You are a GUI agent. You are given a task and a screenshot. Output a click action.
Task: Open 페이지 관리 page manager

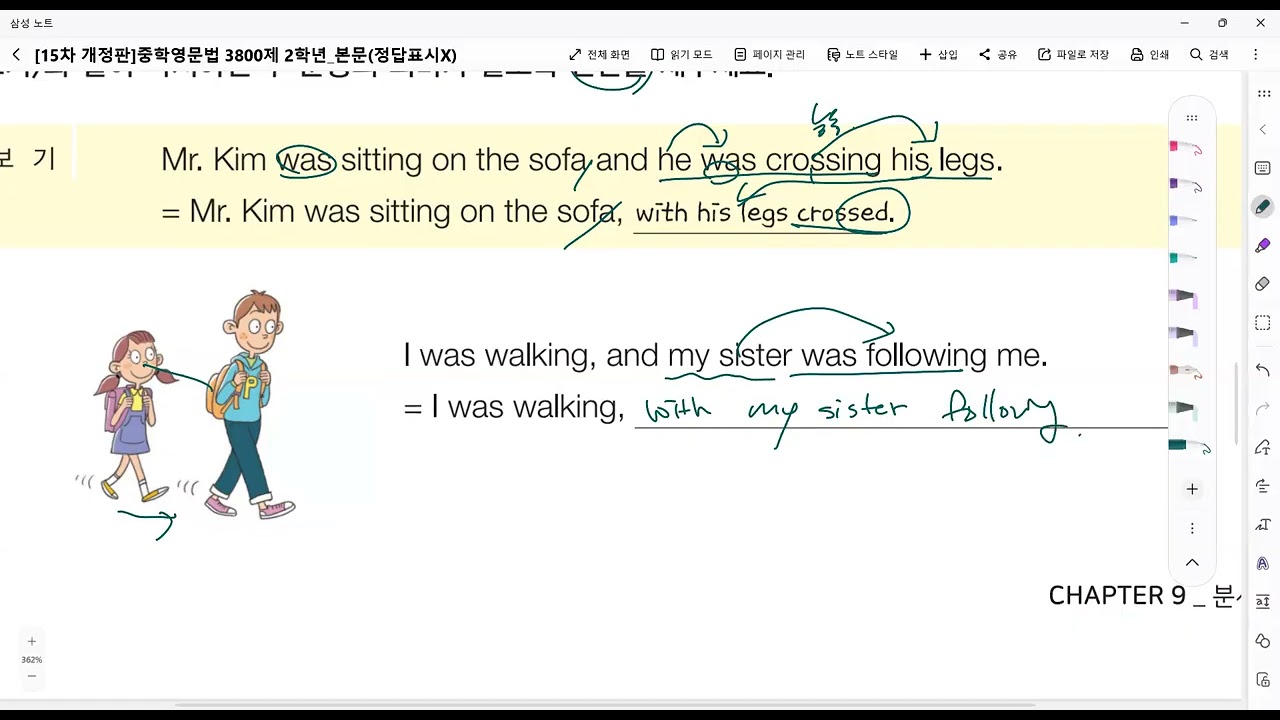pyautogui.click(x=769, y=55)
